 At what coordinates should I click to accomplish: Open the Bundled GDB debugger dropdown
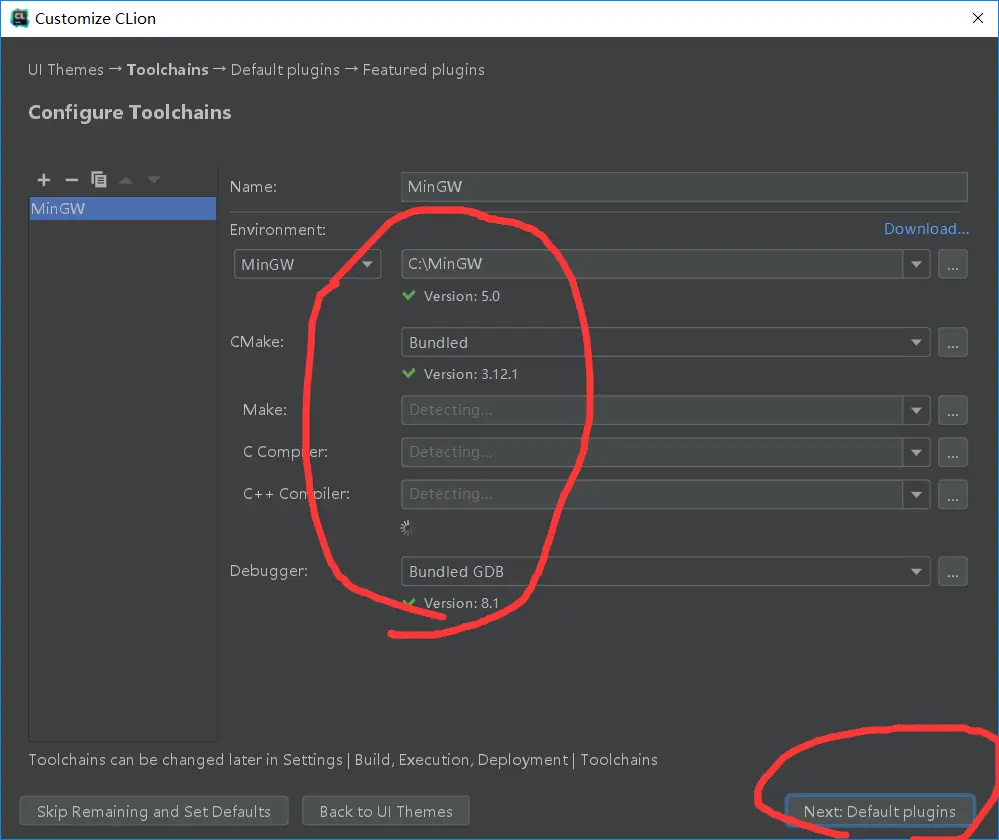tap(665, 571)
